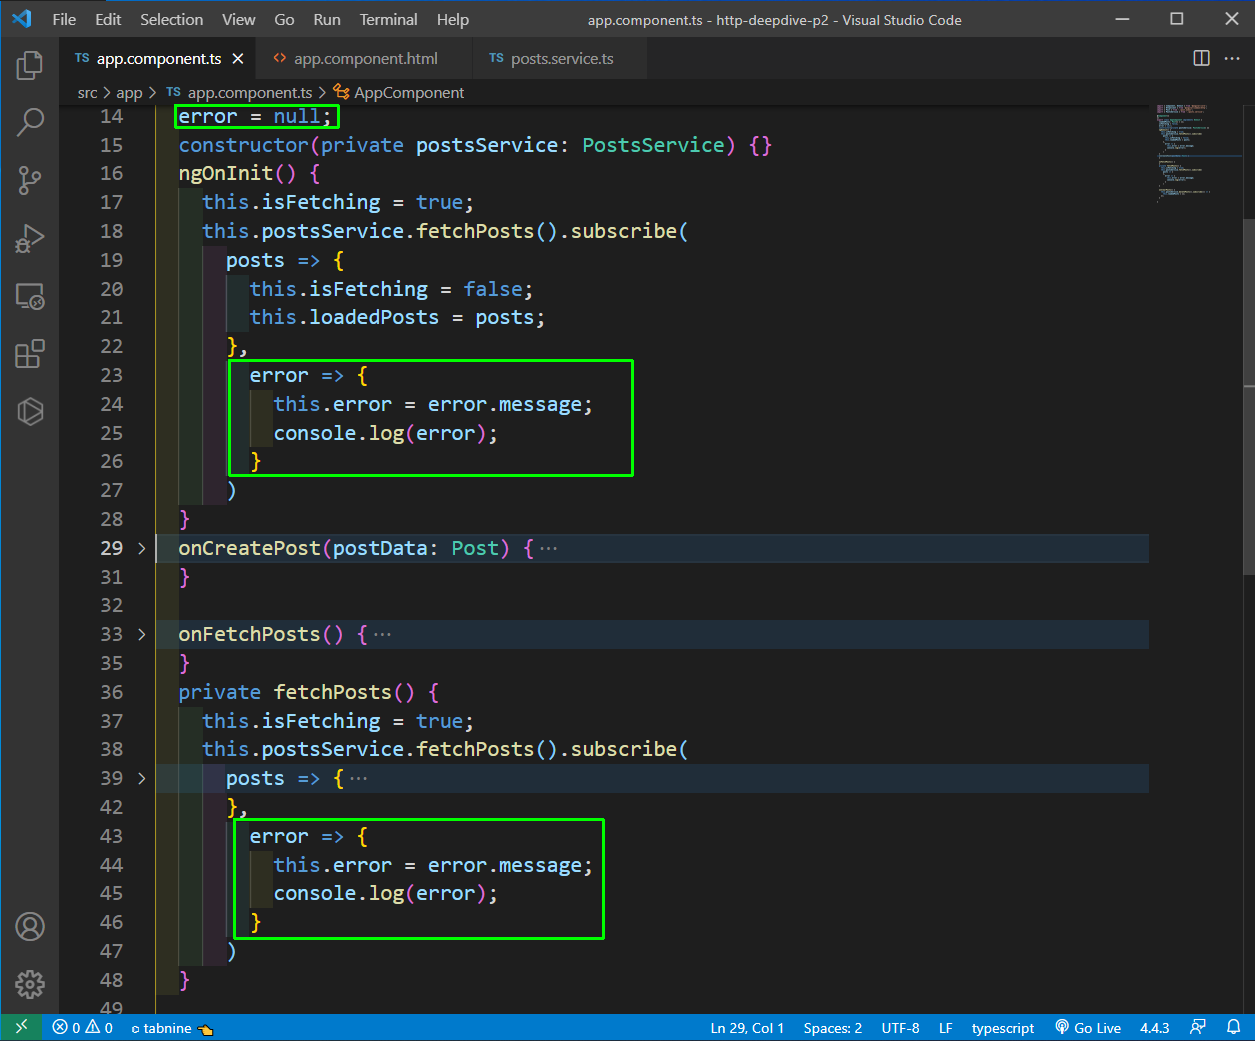Click 'this.loadedPosts = posts;' on line 21
Image resolution: width=1255 pixels, height=1041 pixels.
point(397,317)
